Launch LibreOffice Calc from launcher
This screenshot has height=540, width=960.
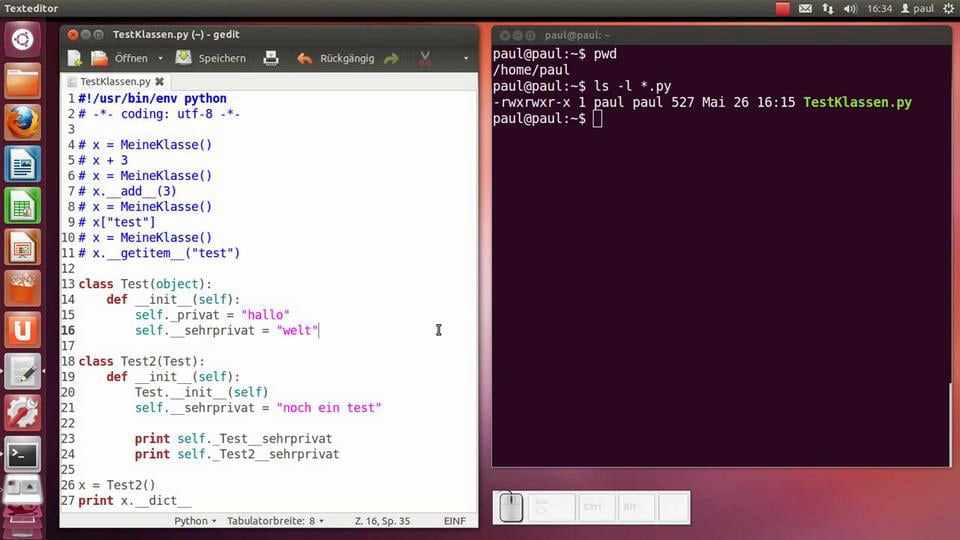tap(23, 206)
